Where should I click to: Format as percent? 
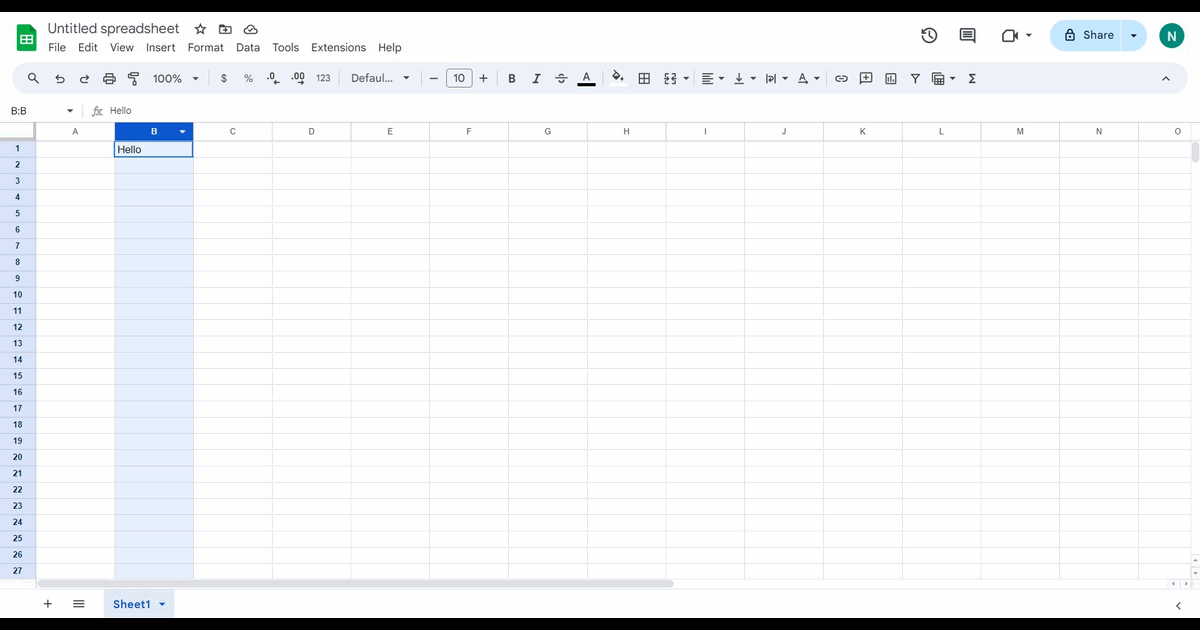point(248,78)
